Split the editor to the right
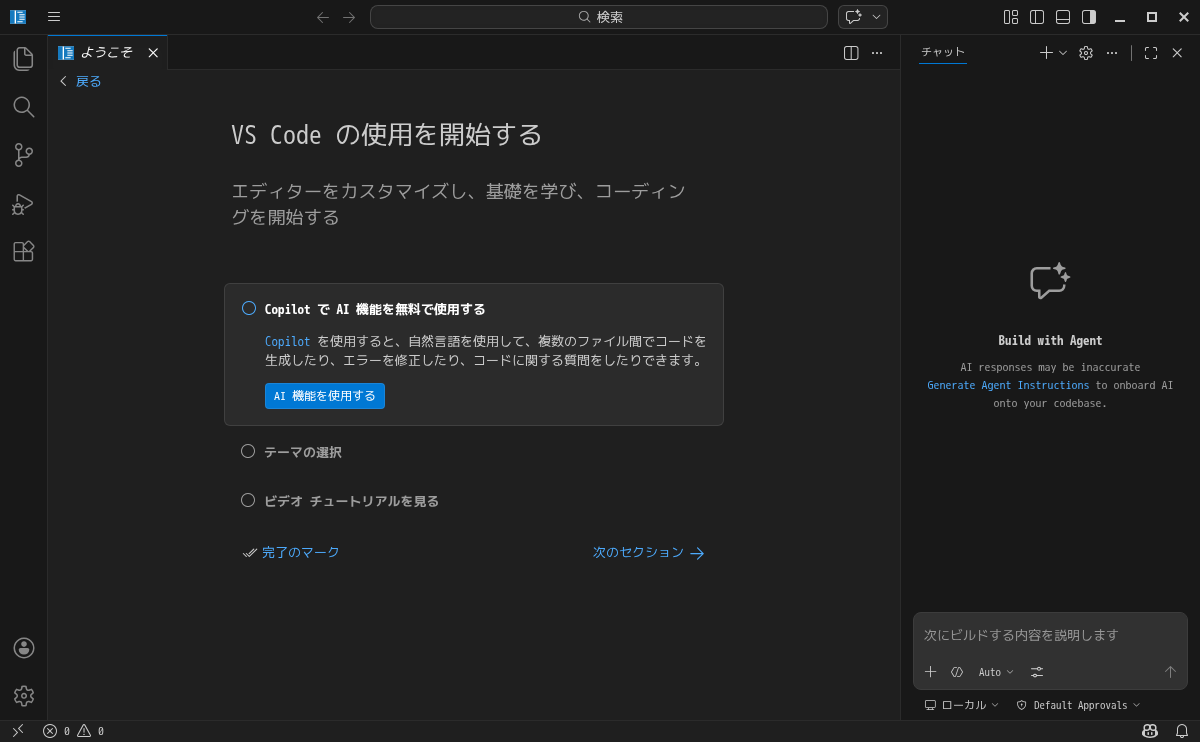1200x742 pixels. (x=851, y=53)
